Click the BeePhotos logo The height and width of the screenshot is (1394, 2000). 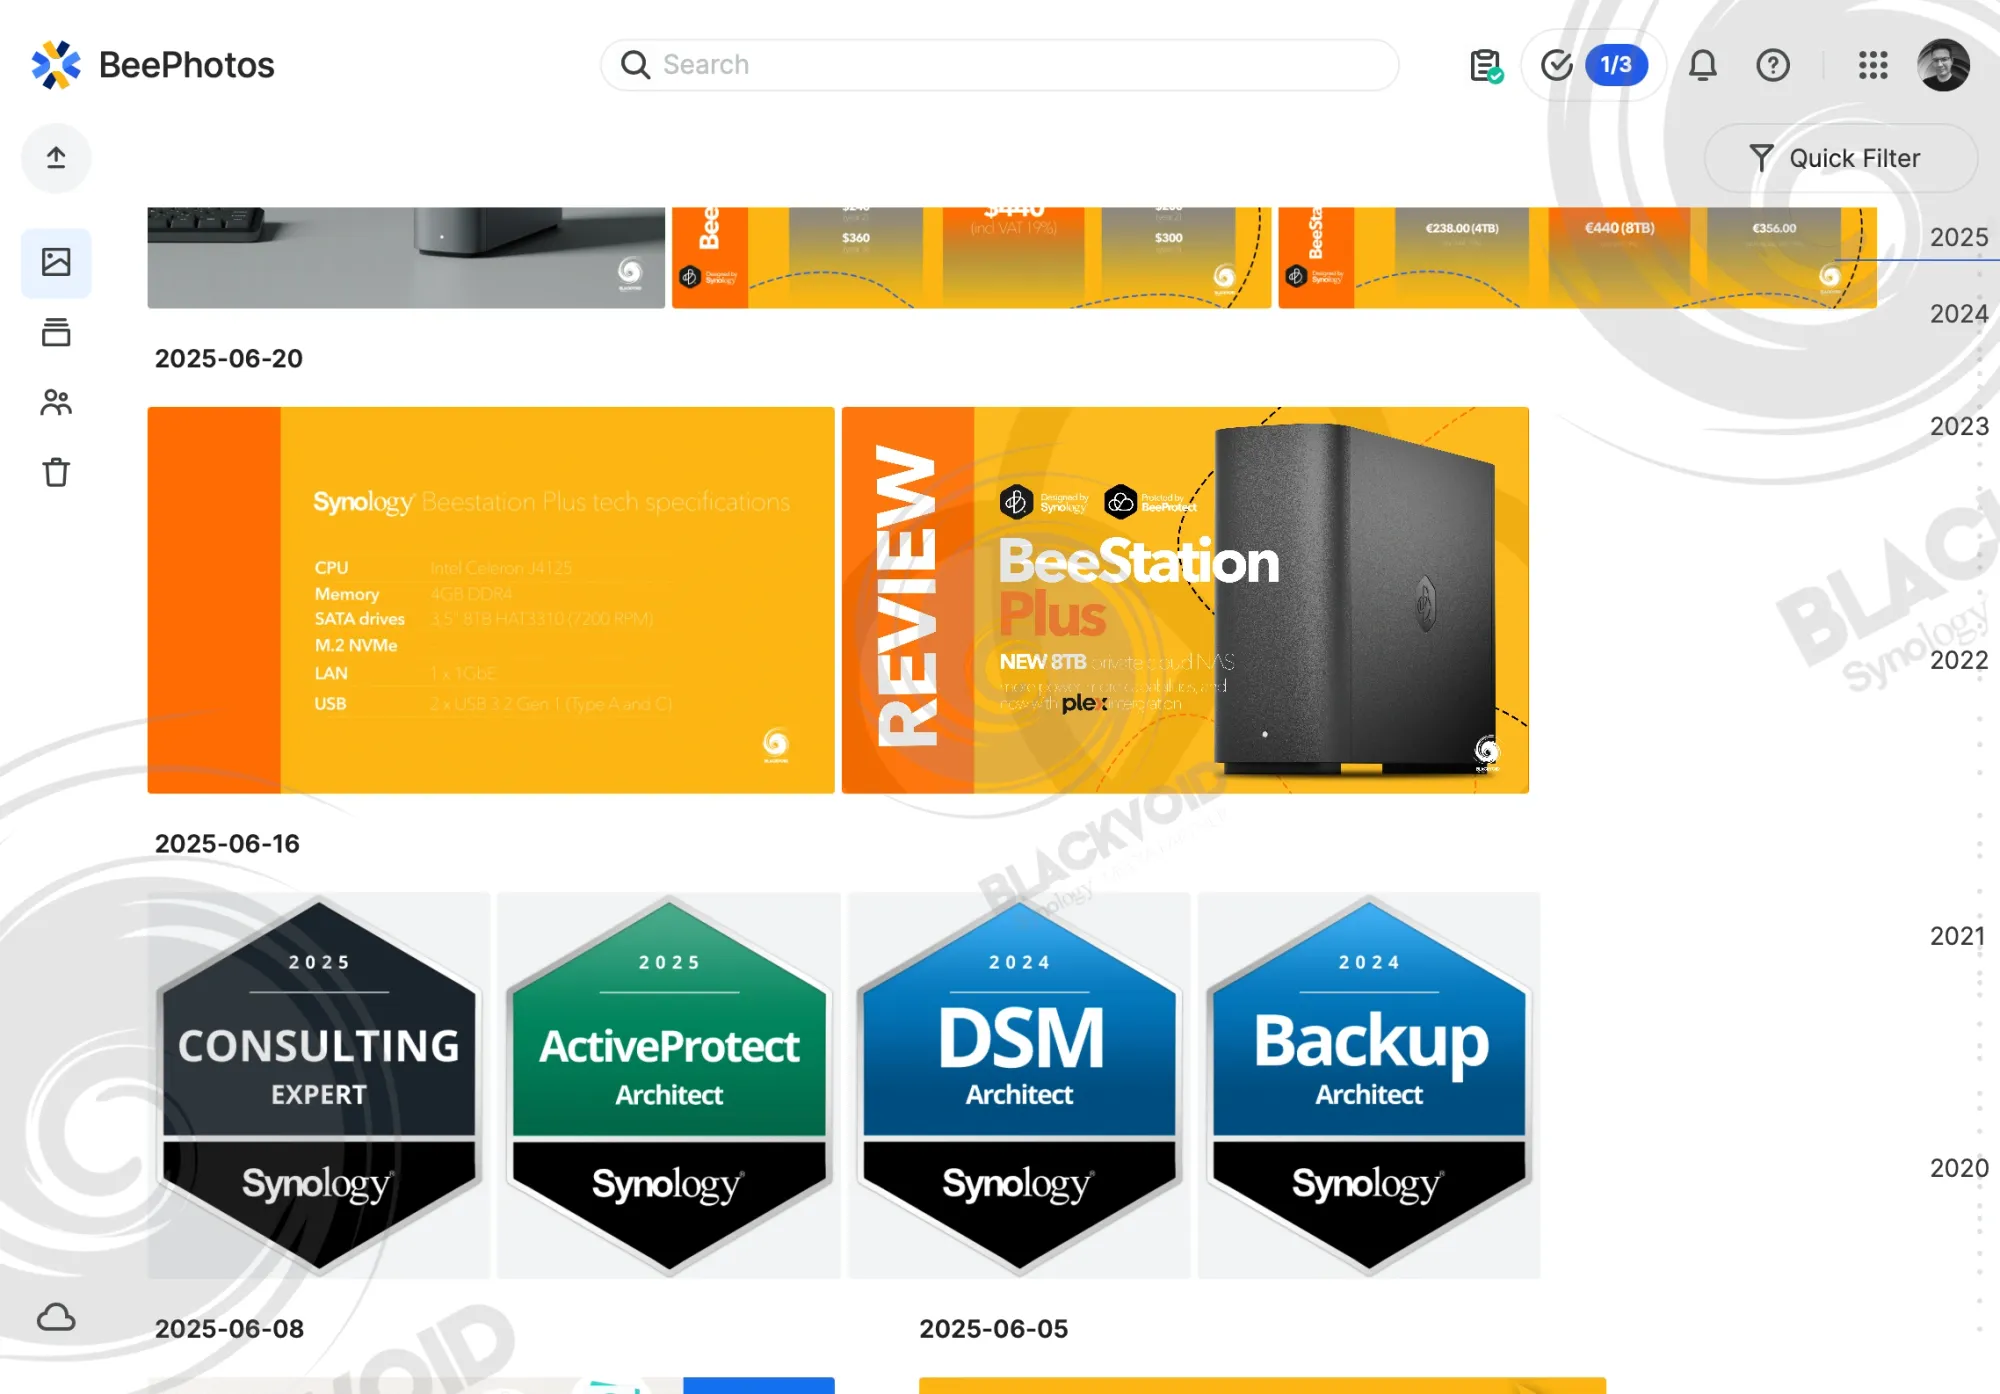tap(56, 65)
